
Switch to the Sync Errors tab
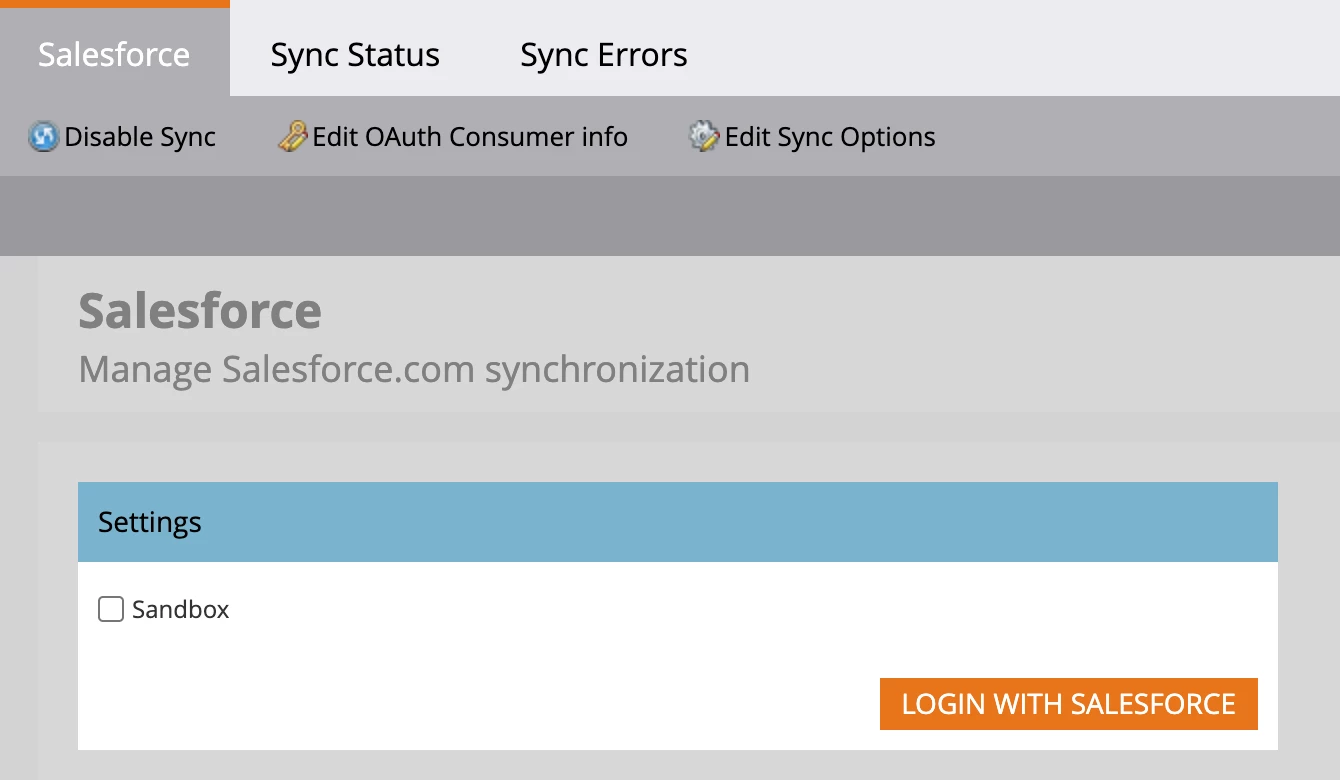(603, 54)
